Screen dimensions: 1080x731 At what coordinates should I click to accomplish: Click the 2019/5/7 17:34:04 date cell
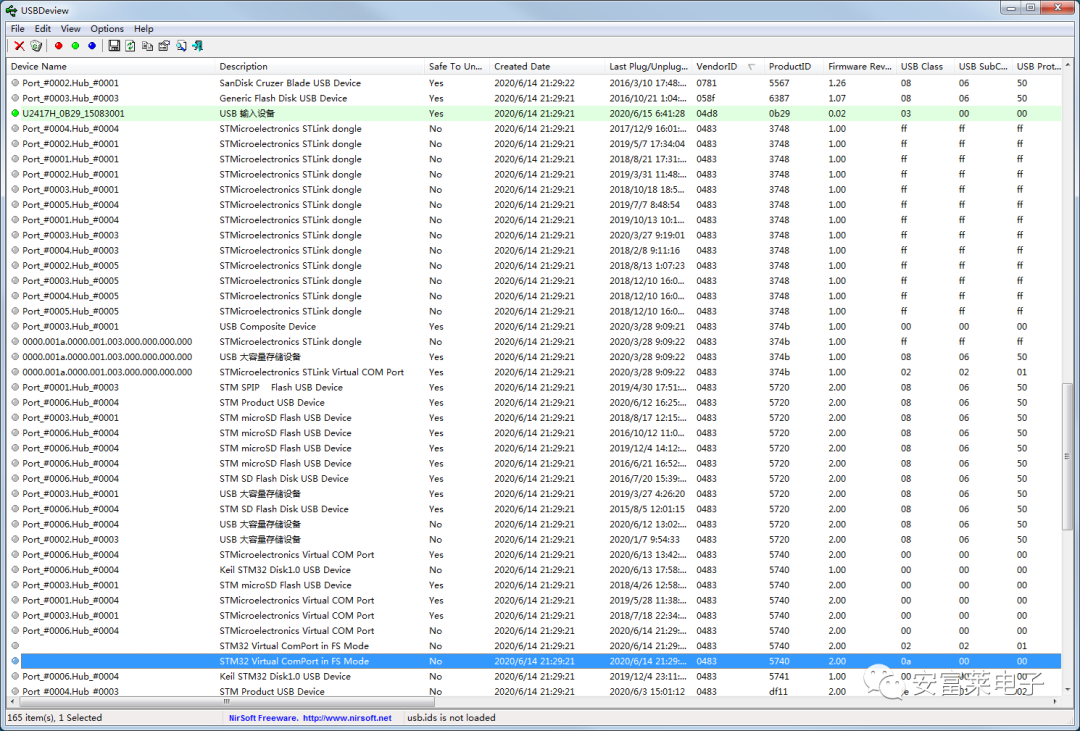(x=647, y=144)
